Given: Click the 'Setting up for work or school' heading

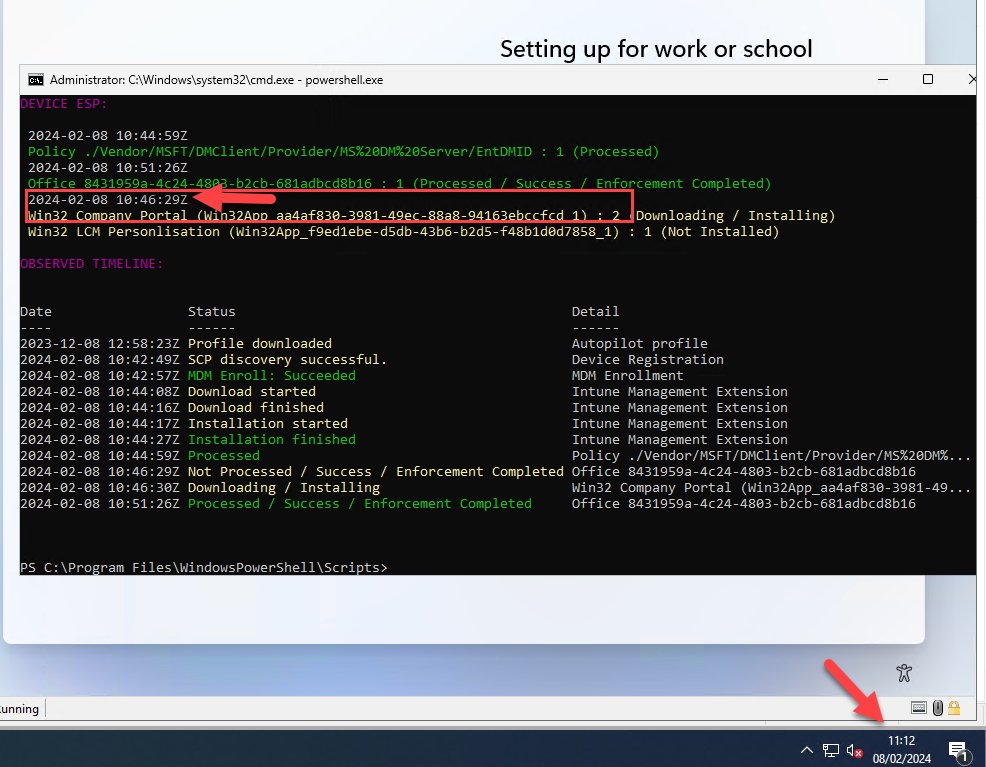Looking at the screenshot, I should [x=656, y=48].
